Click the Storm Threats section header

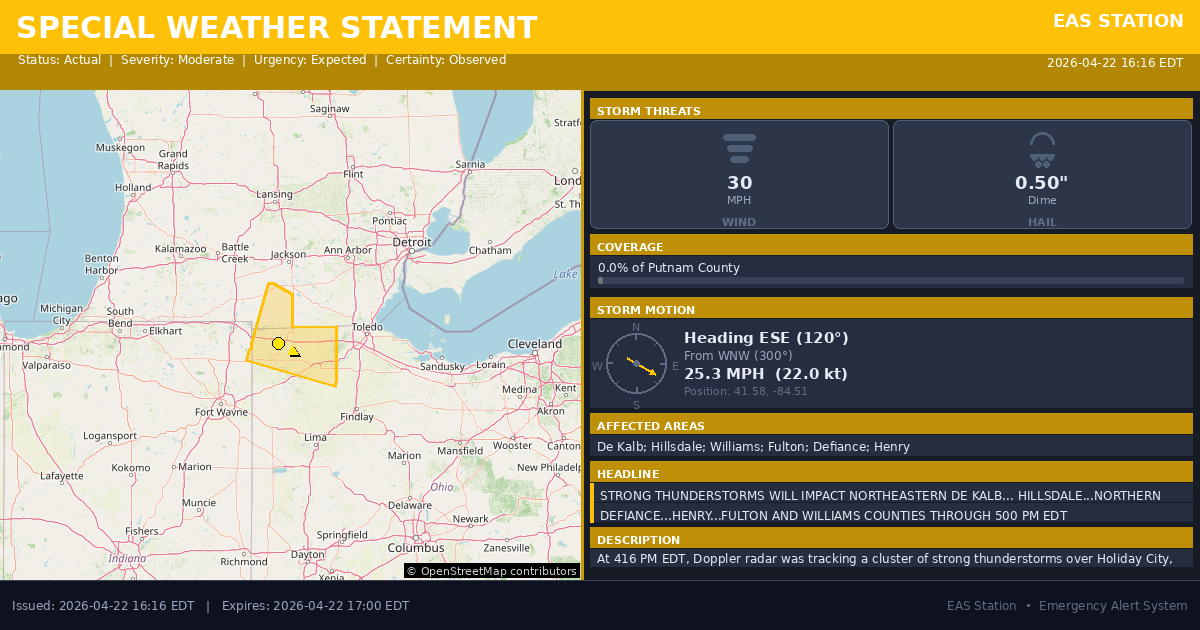click(x=891, y=110)
